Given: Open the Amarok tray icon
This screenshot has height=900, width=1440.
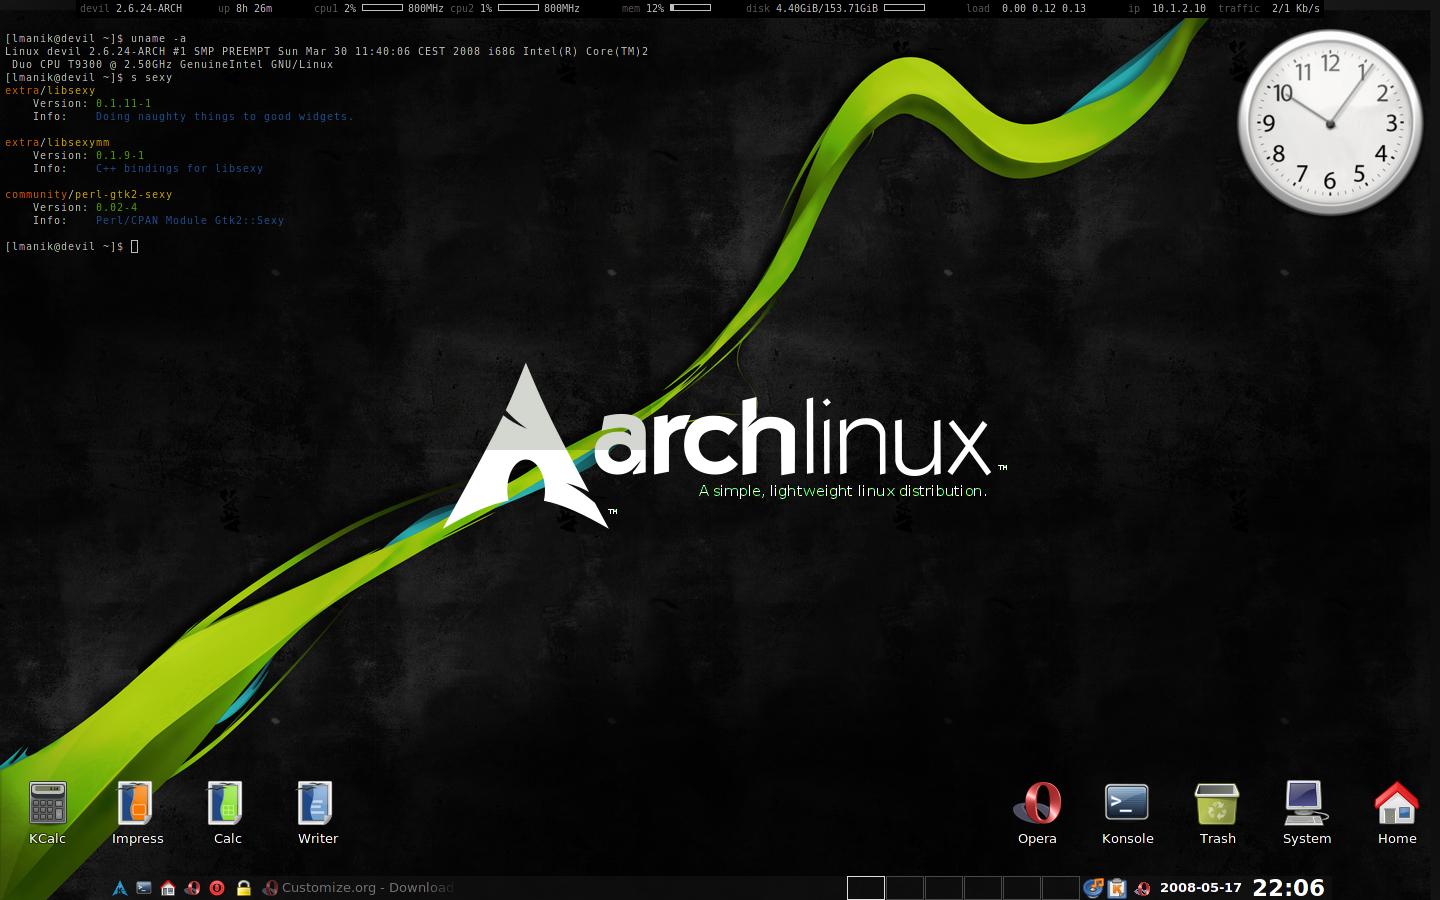Looking at the screenshot, I should (1094, 888).
